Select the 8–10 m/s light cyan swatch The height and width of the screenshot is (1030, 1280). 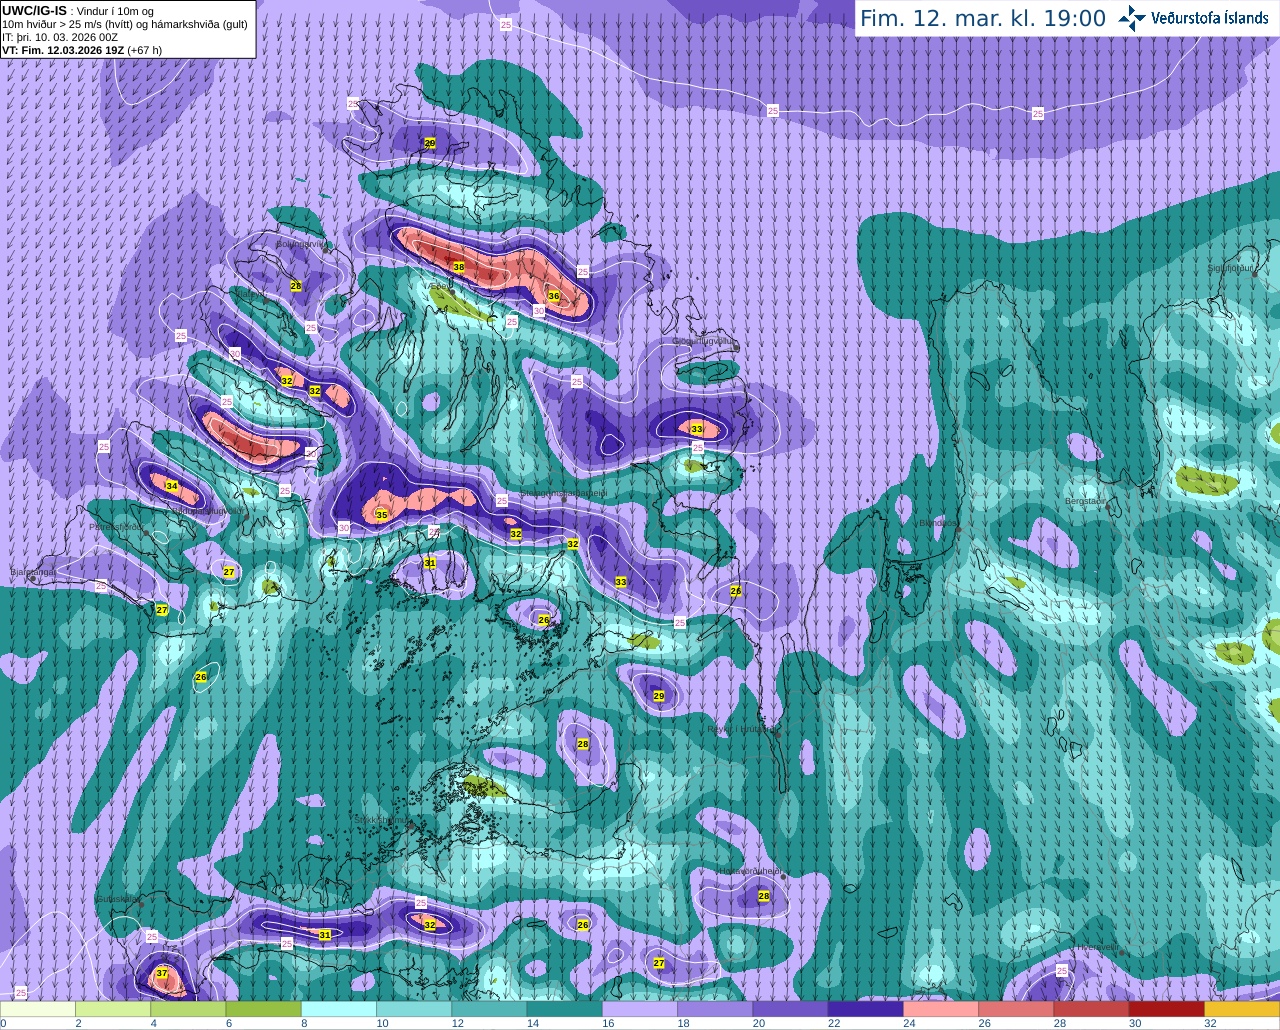tap(339, 1009)
